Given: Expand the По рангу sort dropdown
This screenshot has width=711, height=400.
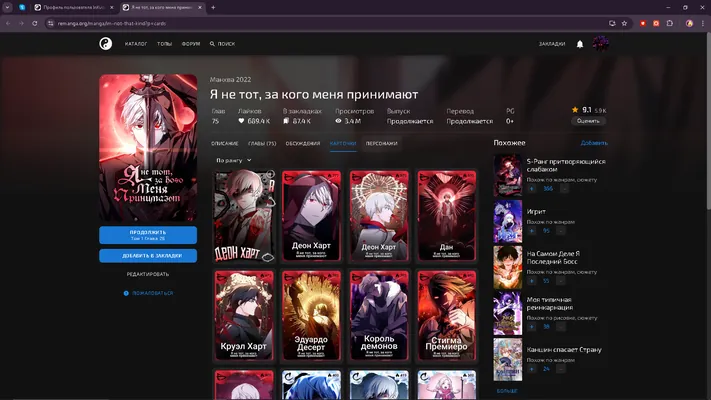Looking at the screenshot, I should coord(234,160).
